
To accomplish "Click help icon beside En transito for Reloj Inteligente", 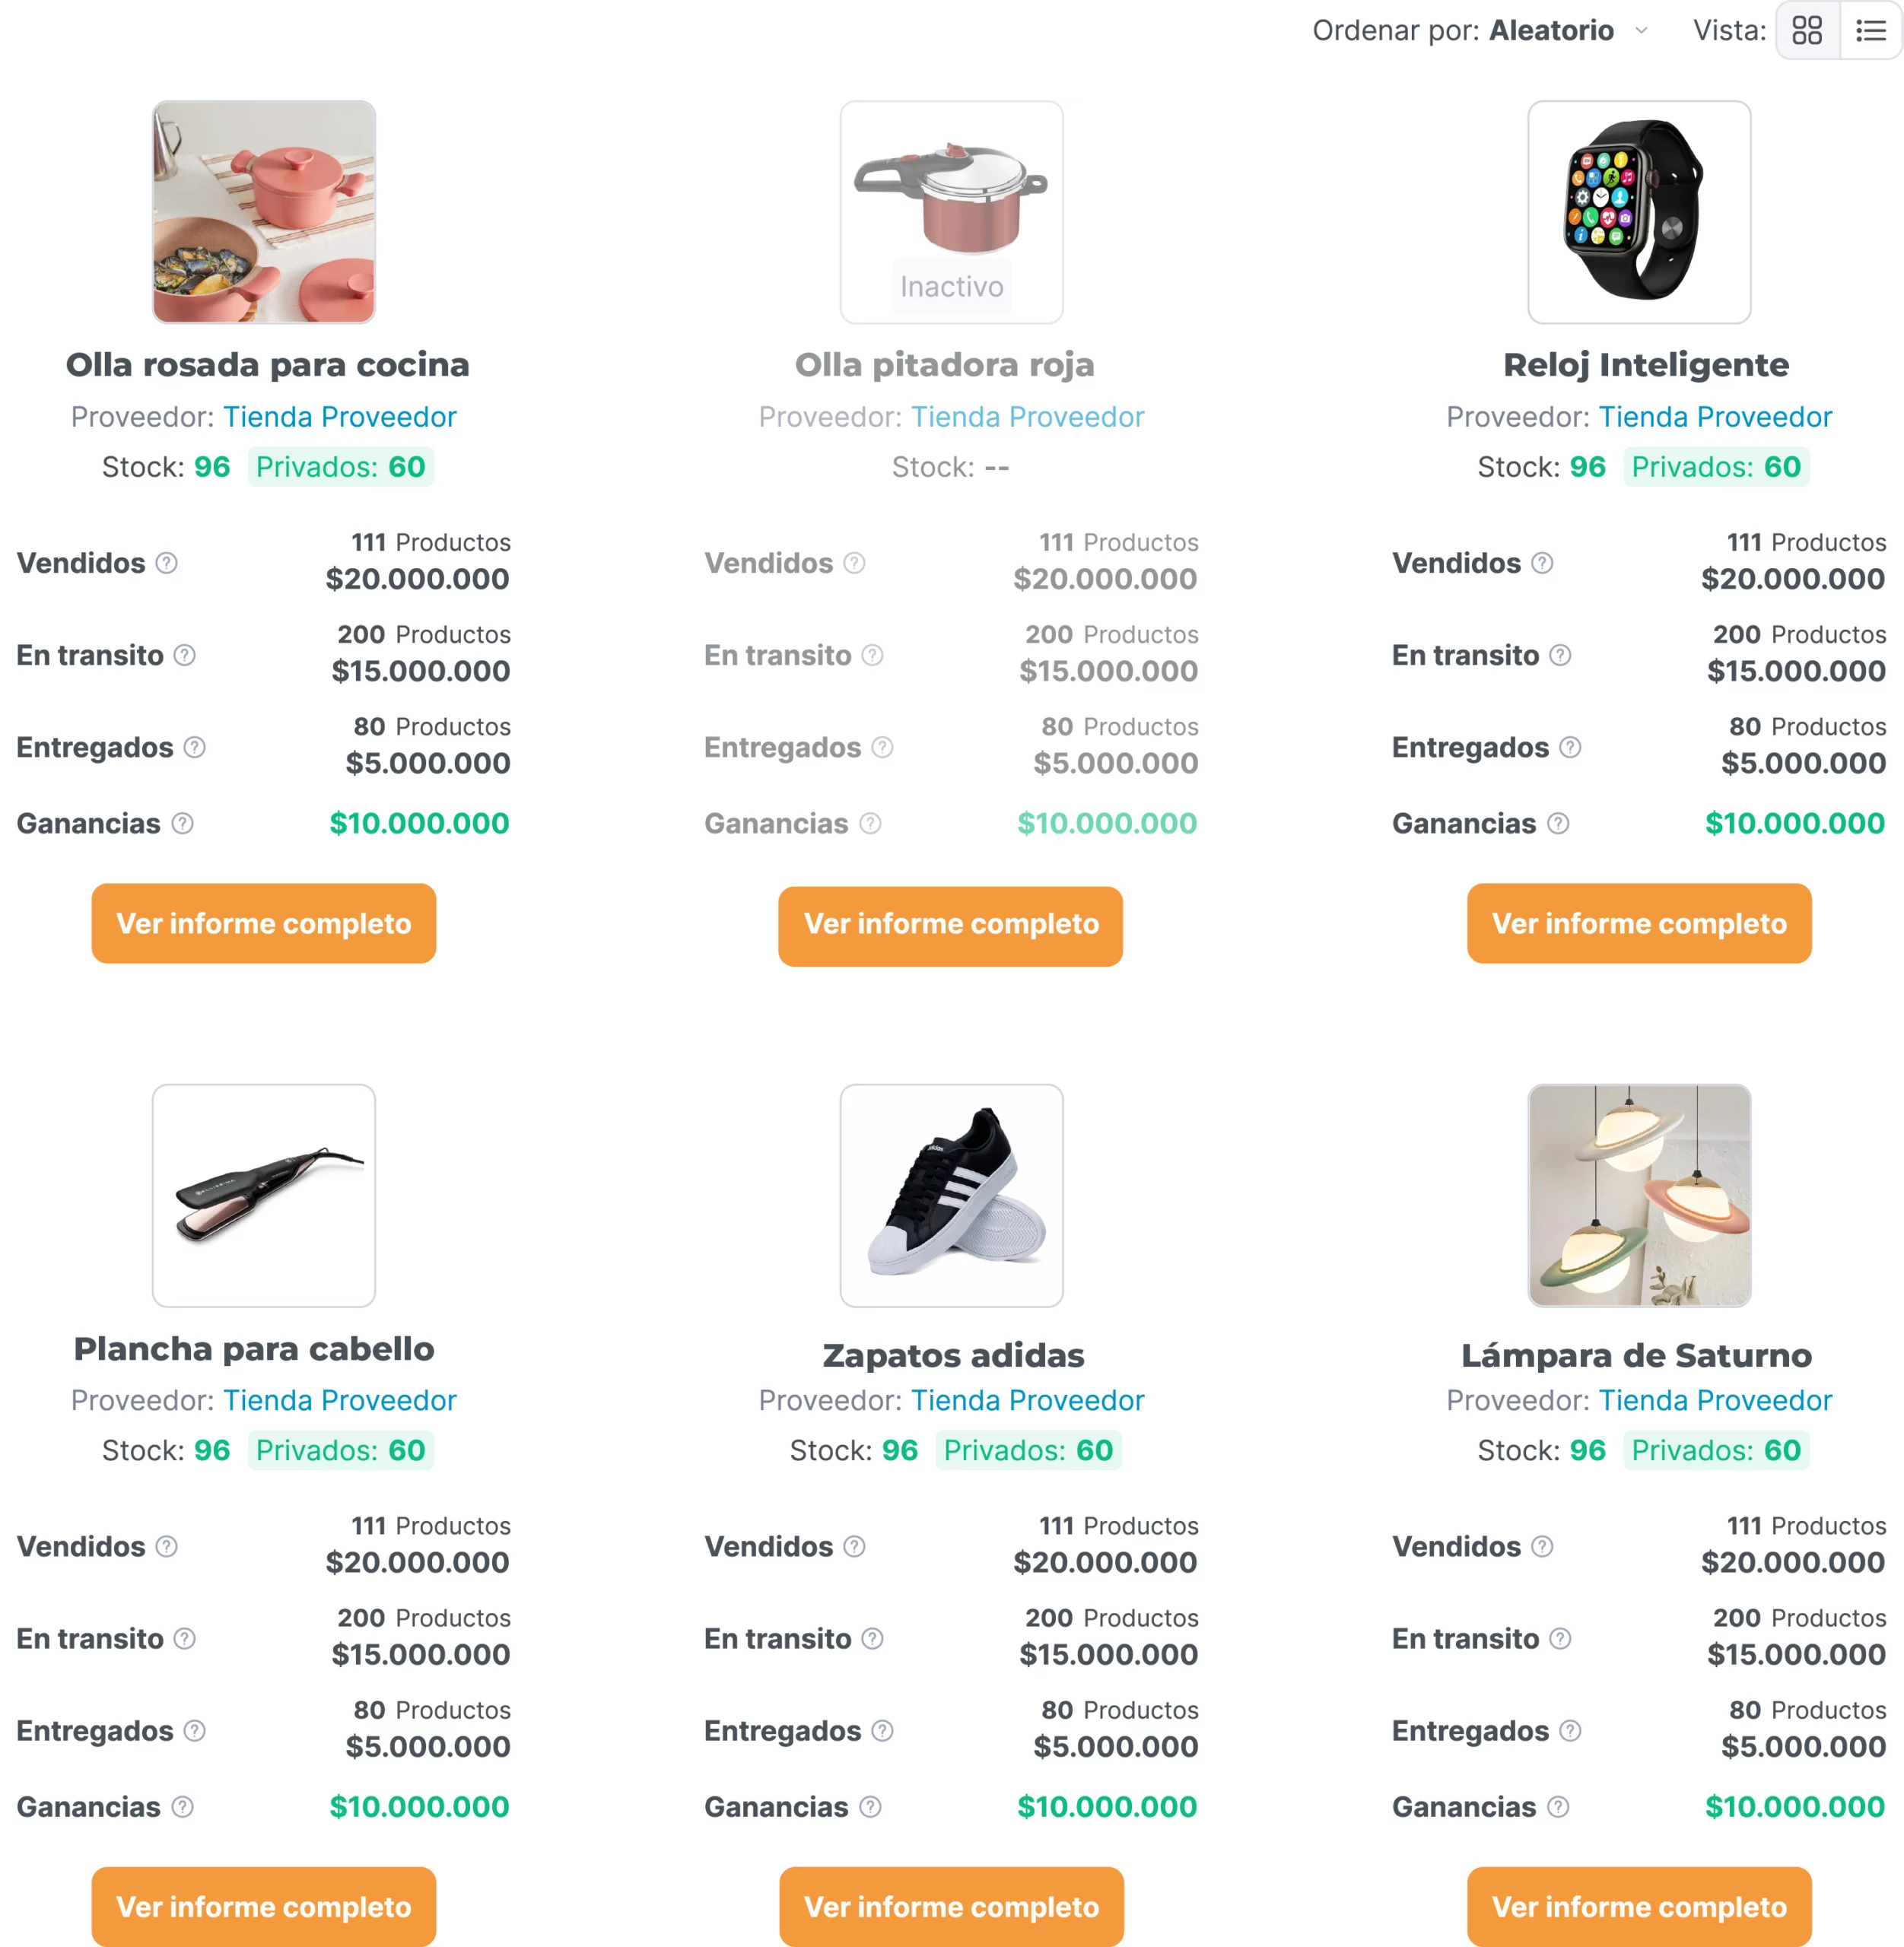I will coord(1560,655).
